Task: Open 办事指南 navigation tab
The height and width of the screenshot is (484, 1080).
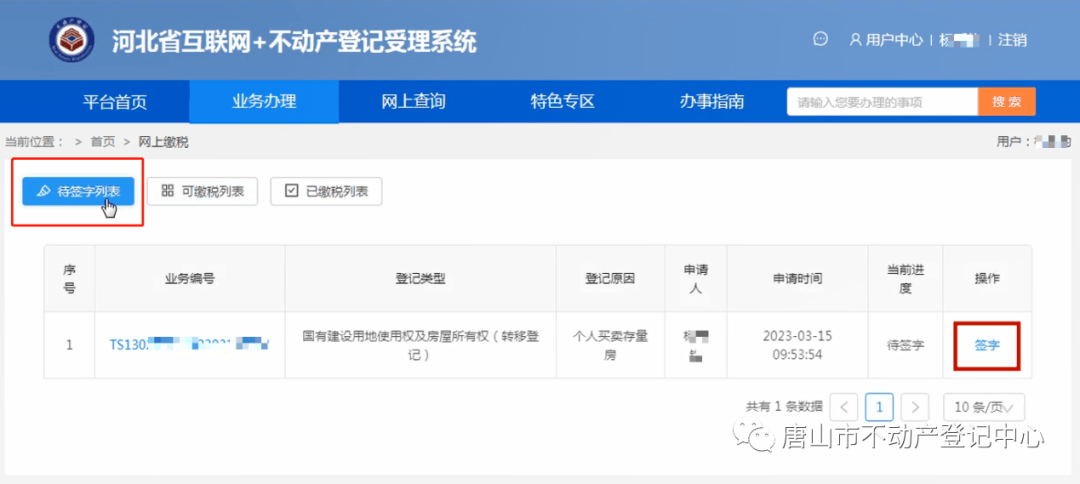Action: coord(711,101)
